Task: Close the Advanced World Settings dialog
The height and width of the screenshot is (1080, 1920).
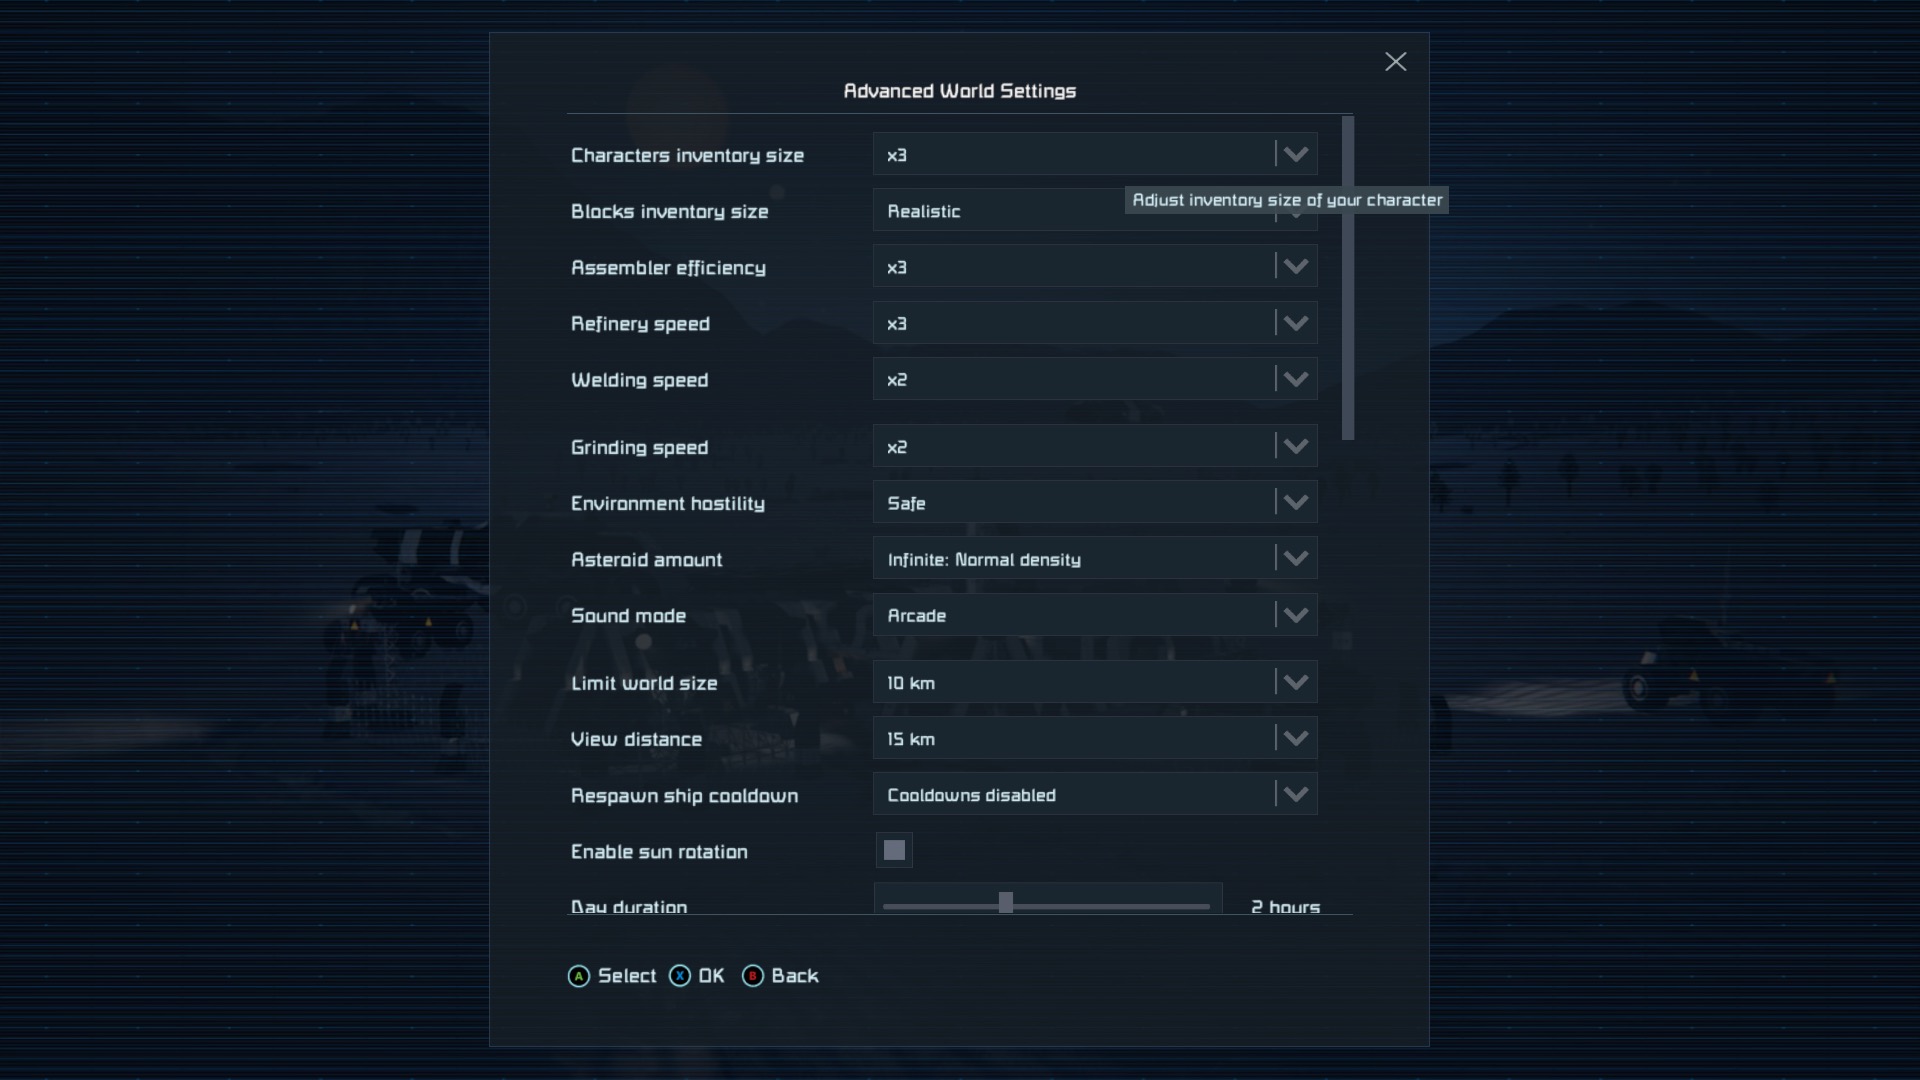Action: tap(1395, 62)
